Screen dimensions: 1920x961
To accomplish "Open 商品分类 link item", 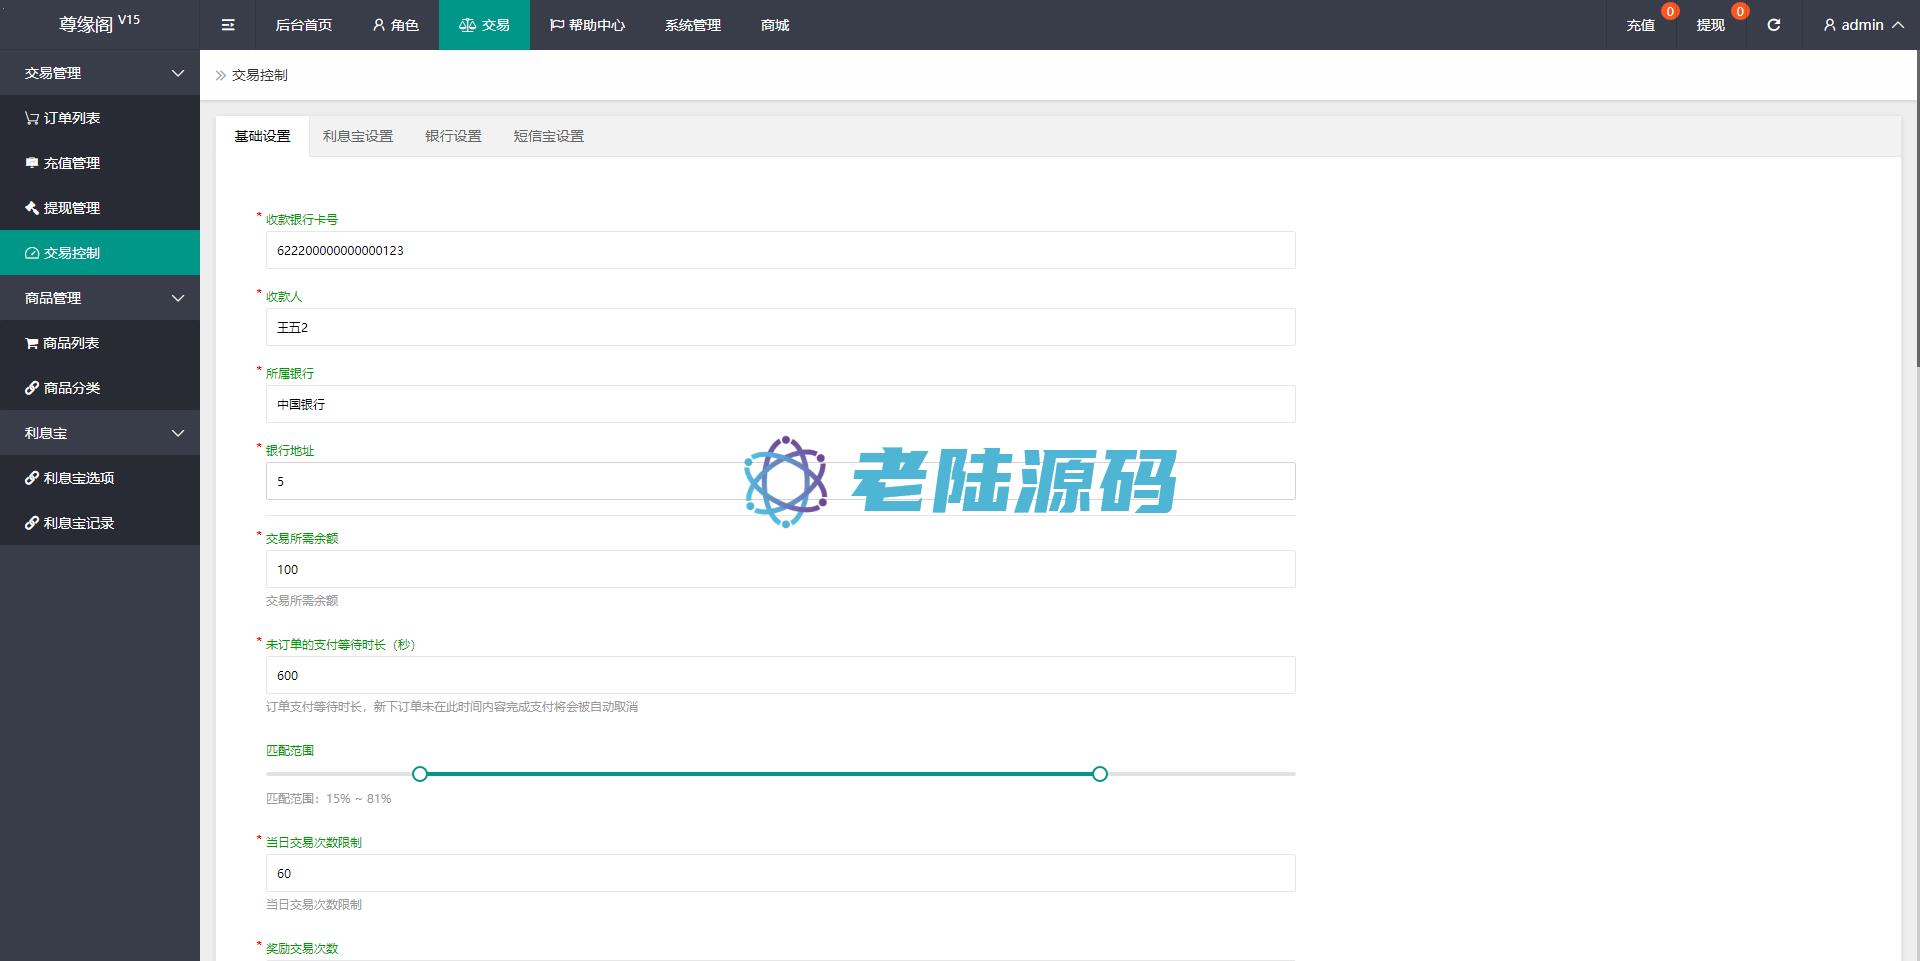I will tap(71, 388).
